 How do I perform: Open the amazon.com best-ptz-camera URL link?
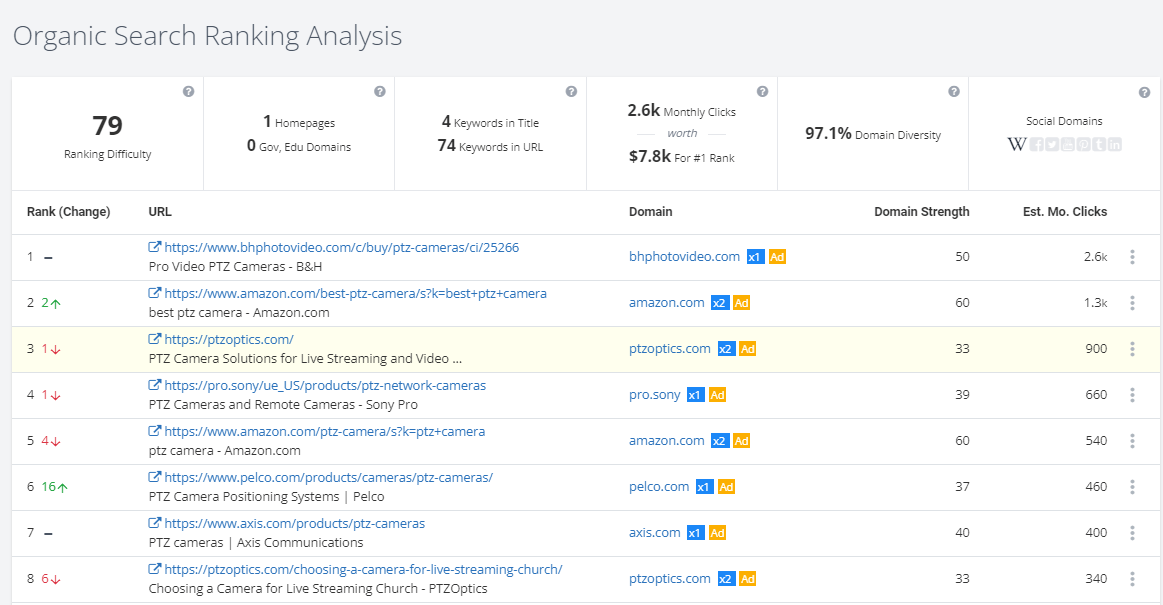tap(355, 293)
